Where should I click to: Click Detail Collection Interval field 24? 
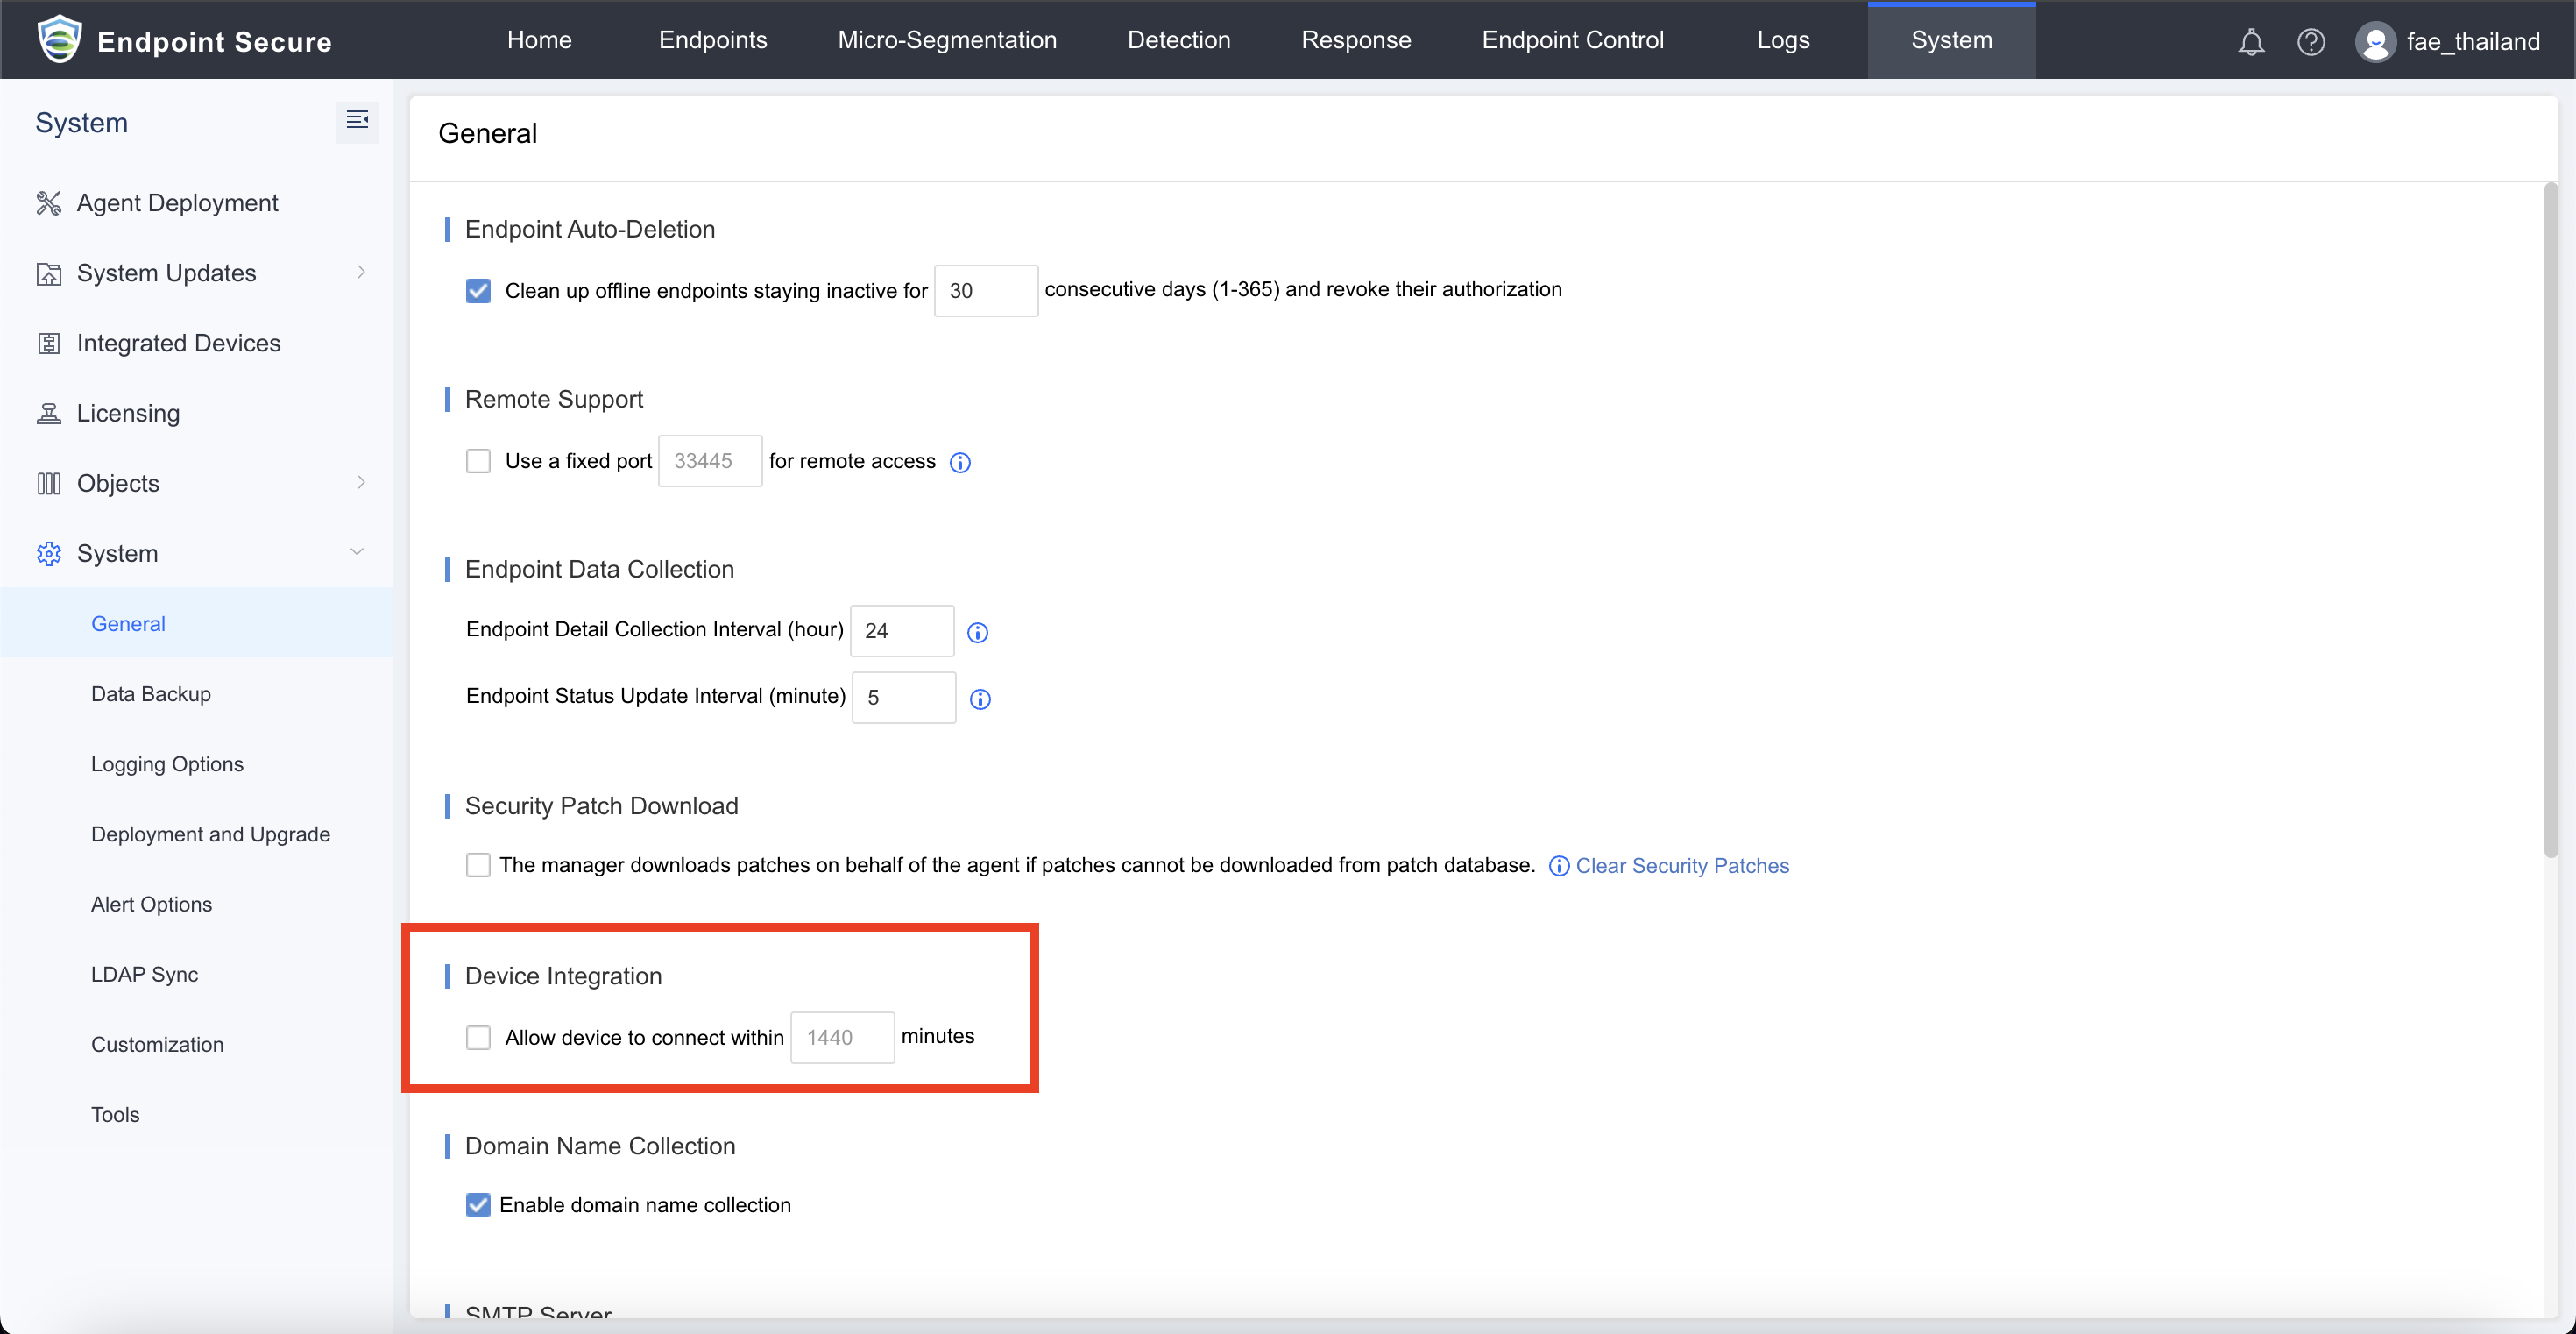click(902, 631)
